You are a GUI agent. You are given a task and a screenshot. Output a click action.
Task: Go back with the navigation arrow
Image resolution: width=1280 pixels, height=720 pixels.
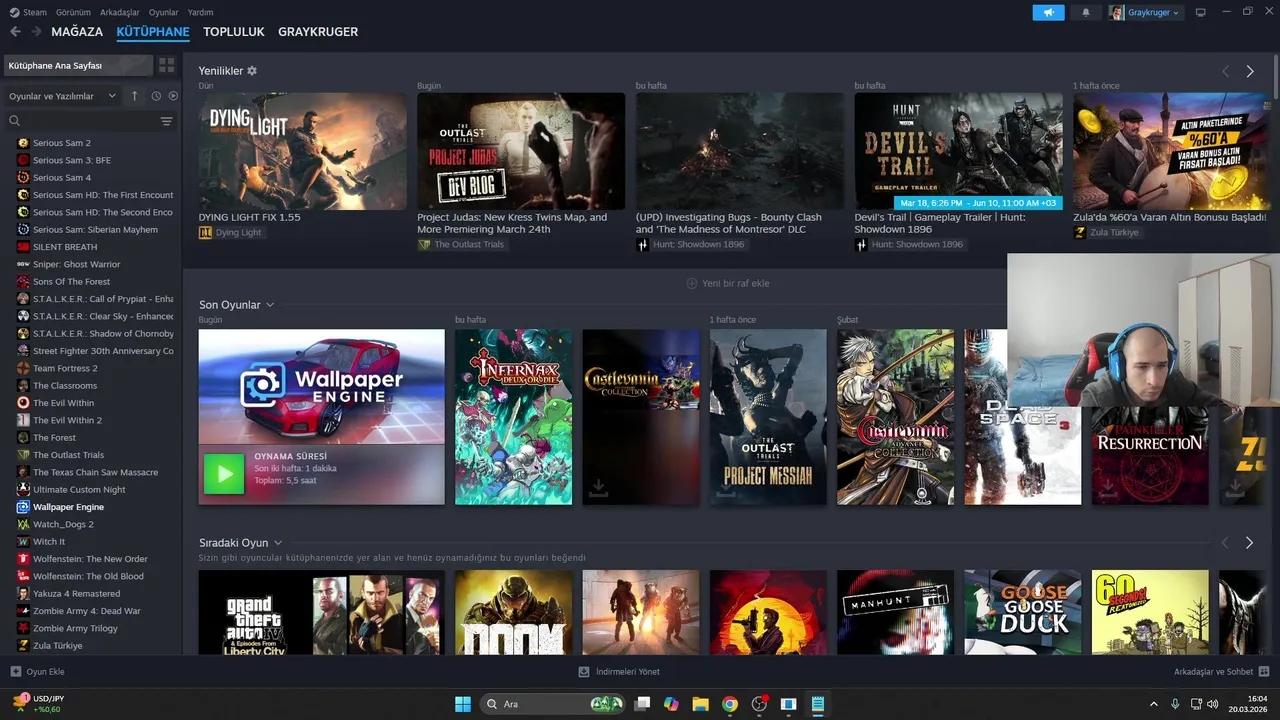(x=15, y=32)
